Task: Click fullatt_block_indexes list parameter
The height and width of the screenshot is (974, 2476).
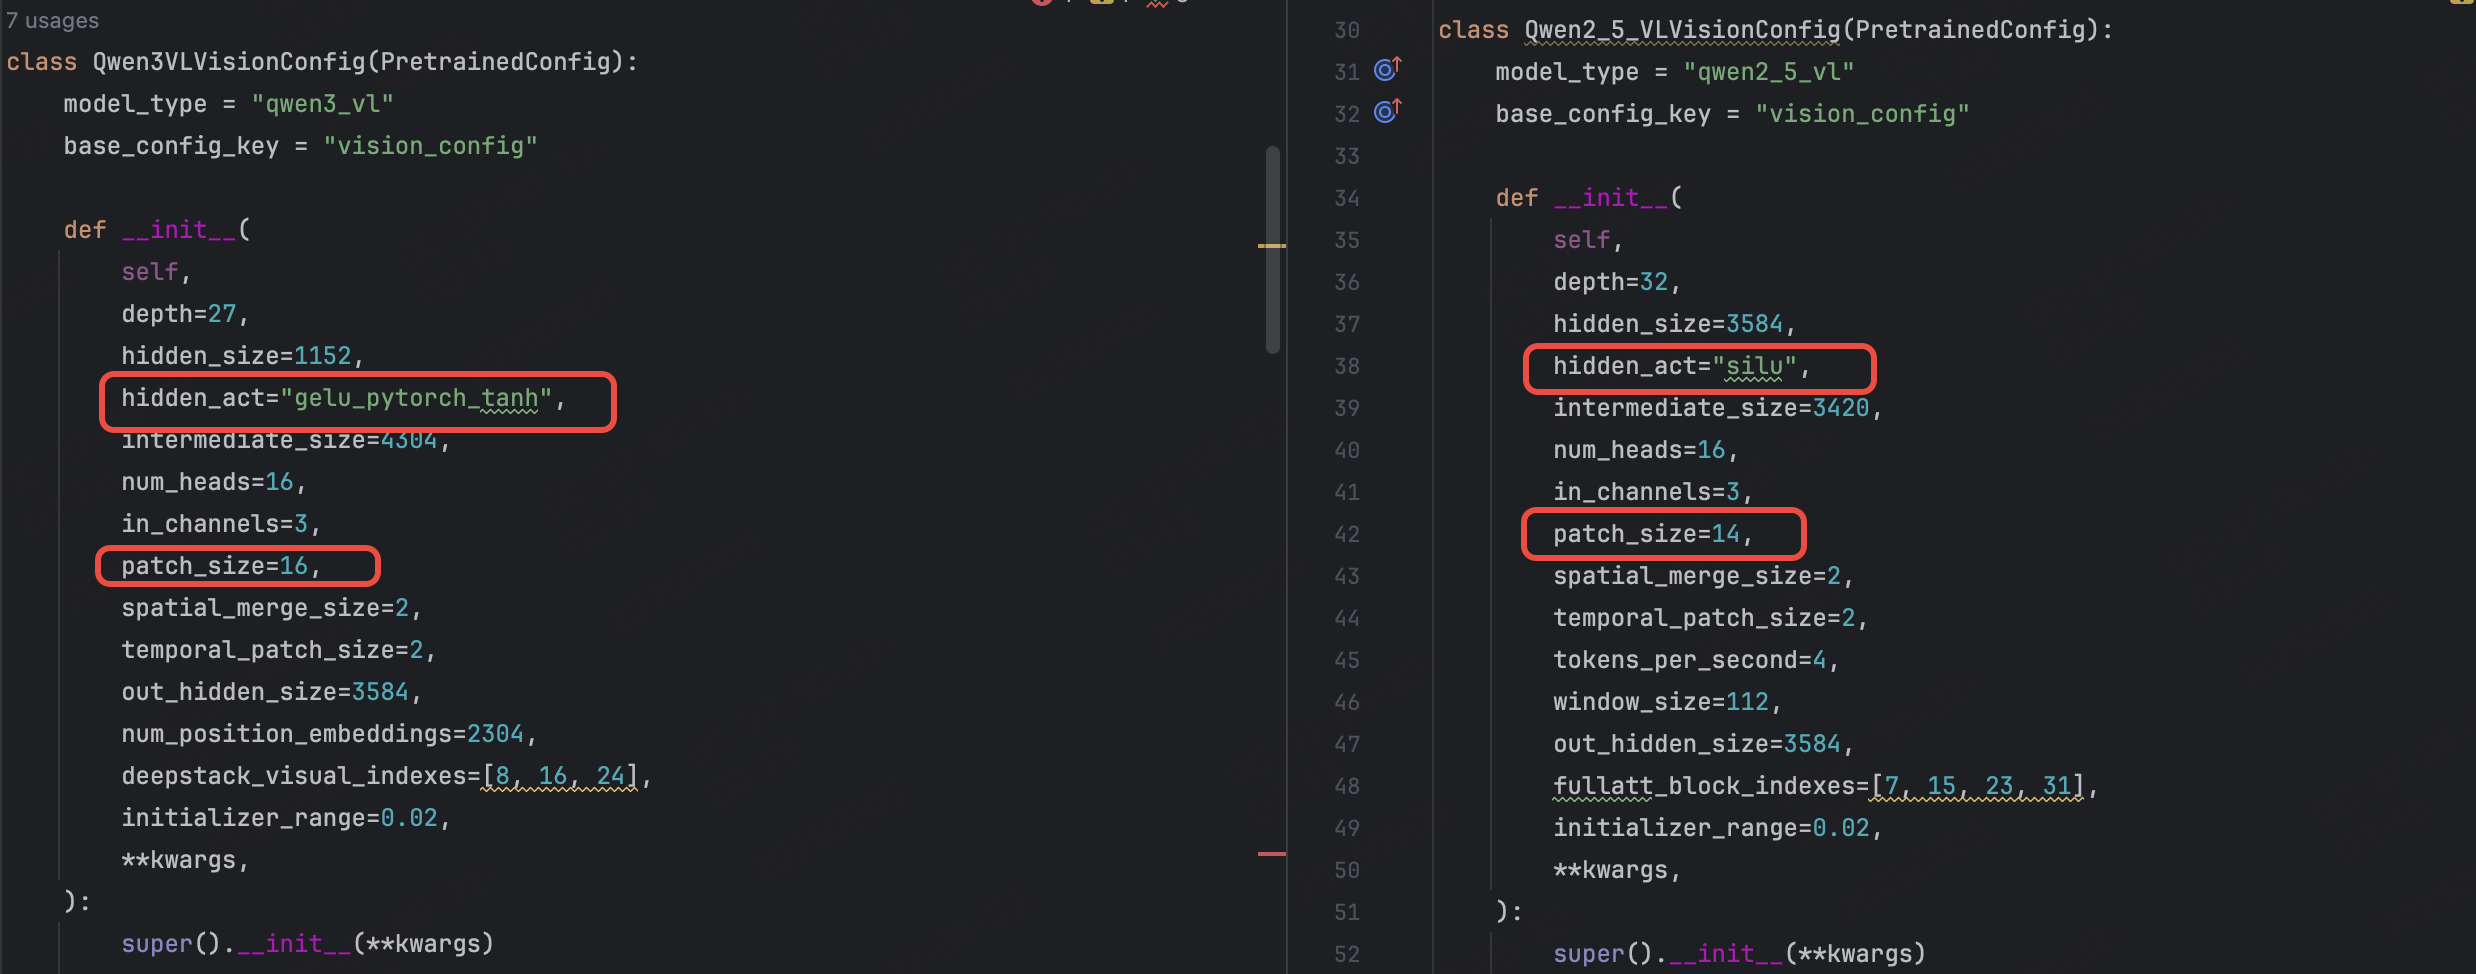Action: click(1819, 786)
